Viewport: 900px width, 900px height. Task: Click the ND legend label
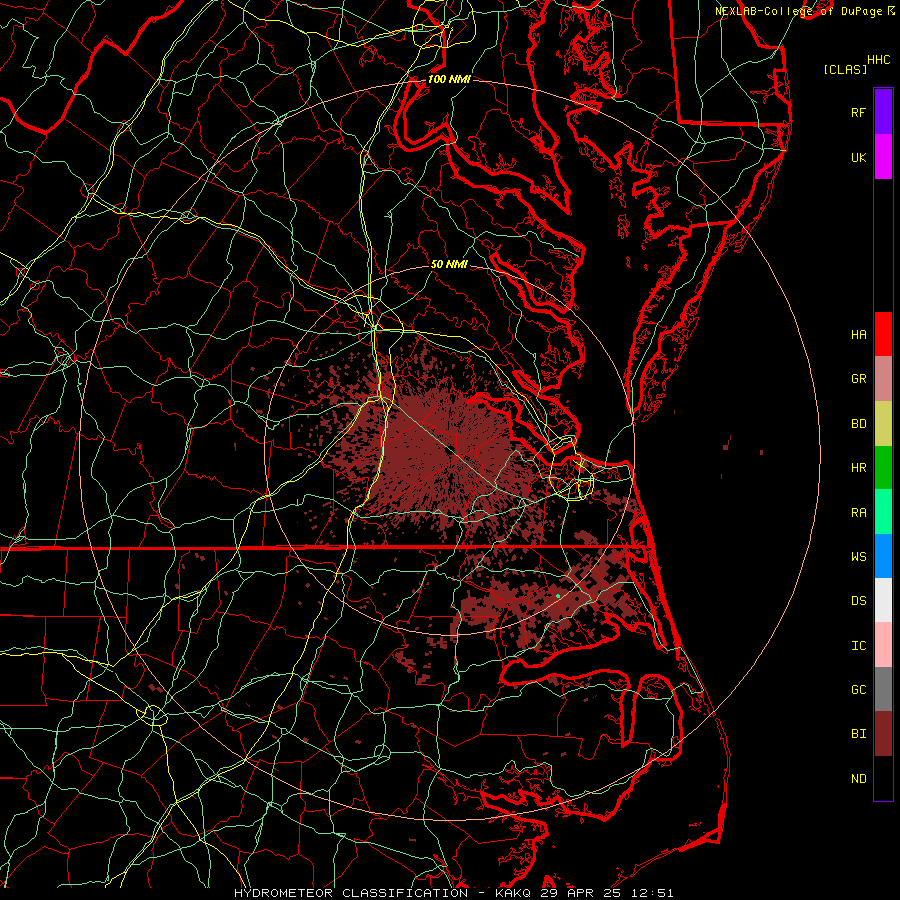[858, 778]
